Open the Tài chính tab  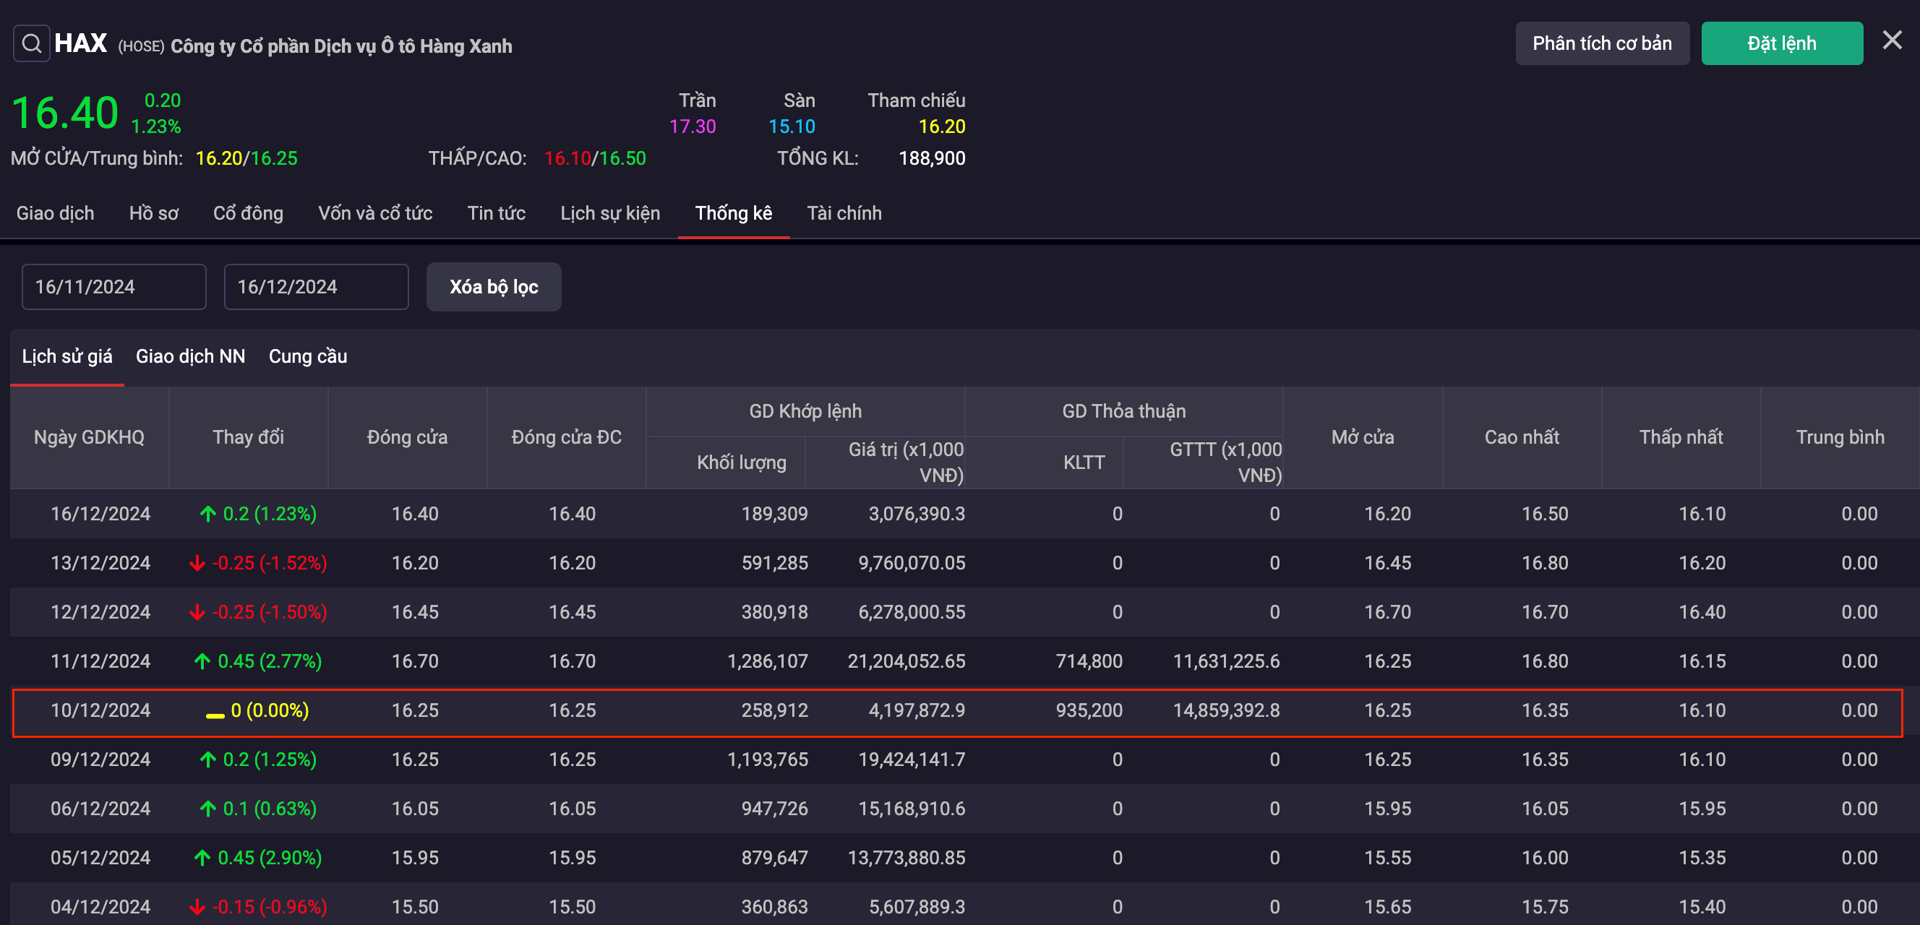click(x=844, y=213)
